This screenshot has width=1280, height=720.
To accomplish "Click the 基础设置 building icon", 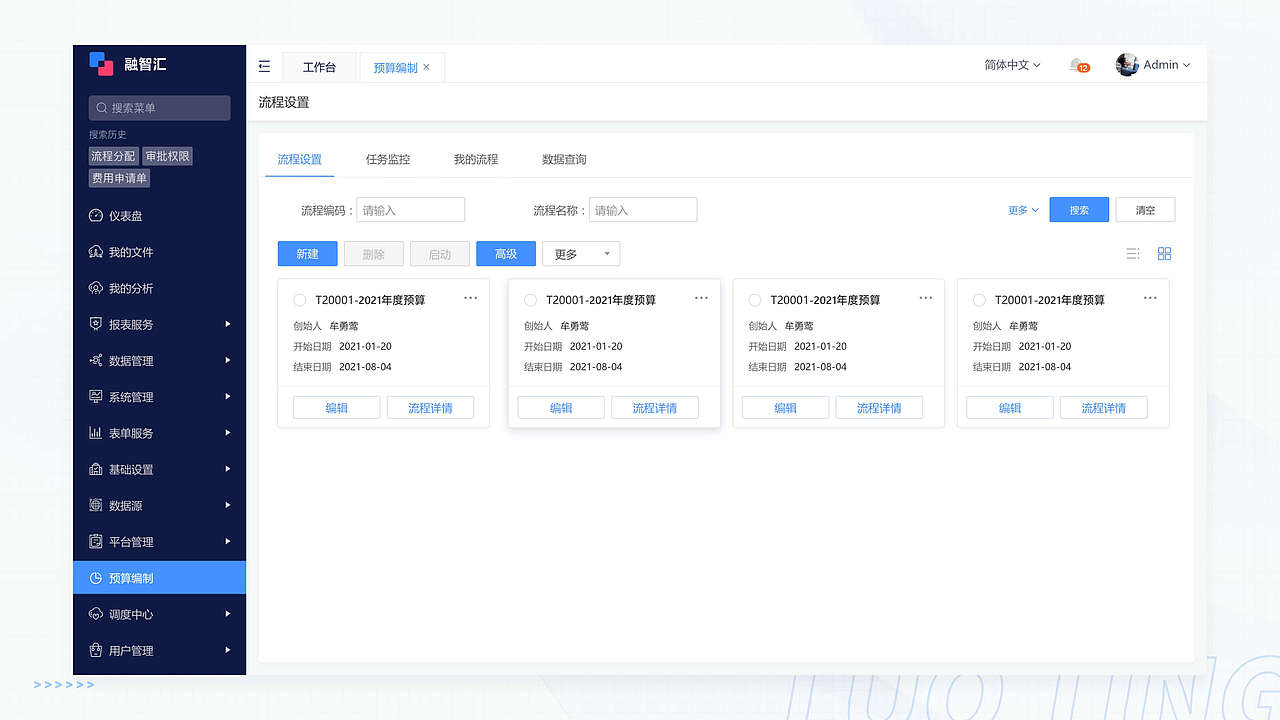I will [96, 469].
